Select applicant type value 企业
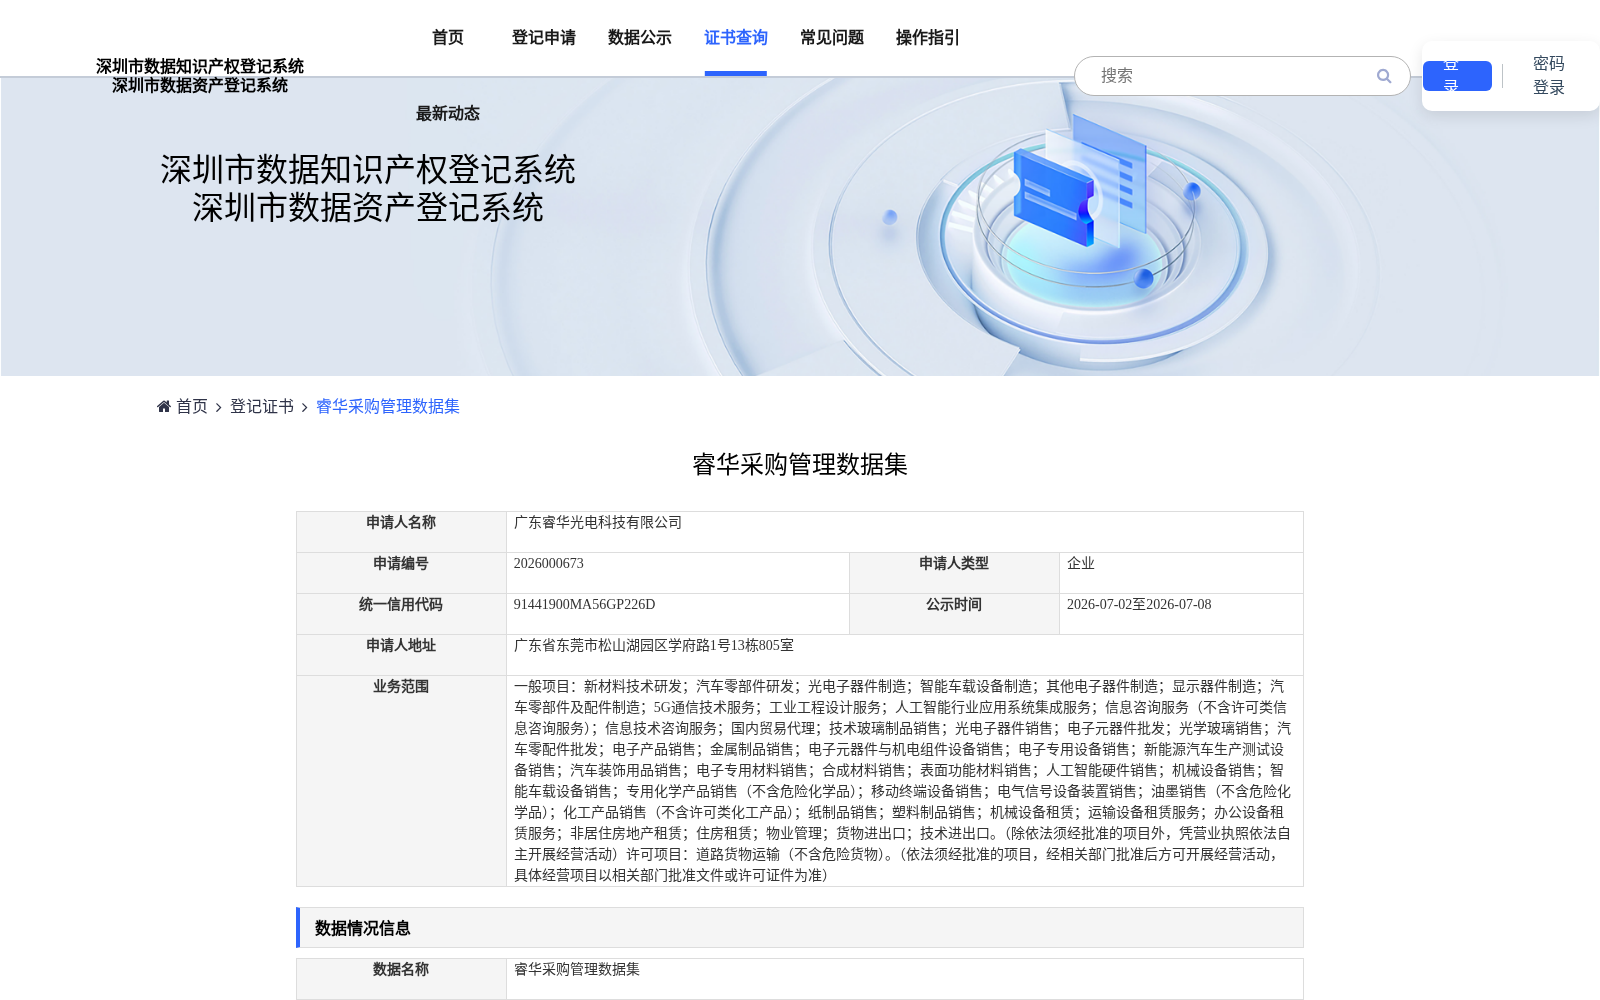 point(1081,564)
